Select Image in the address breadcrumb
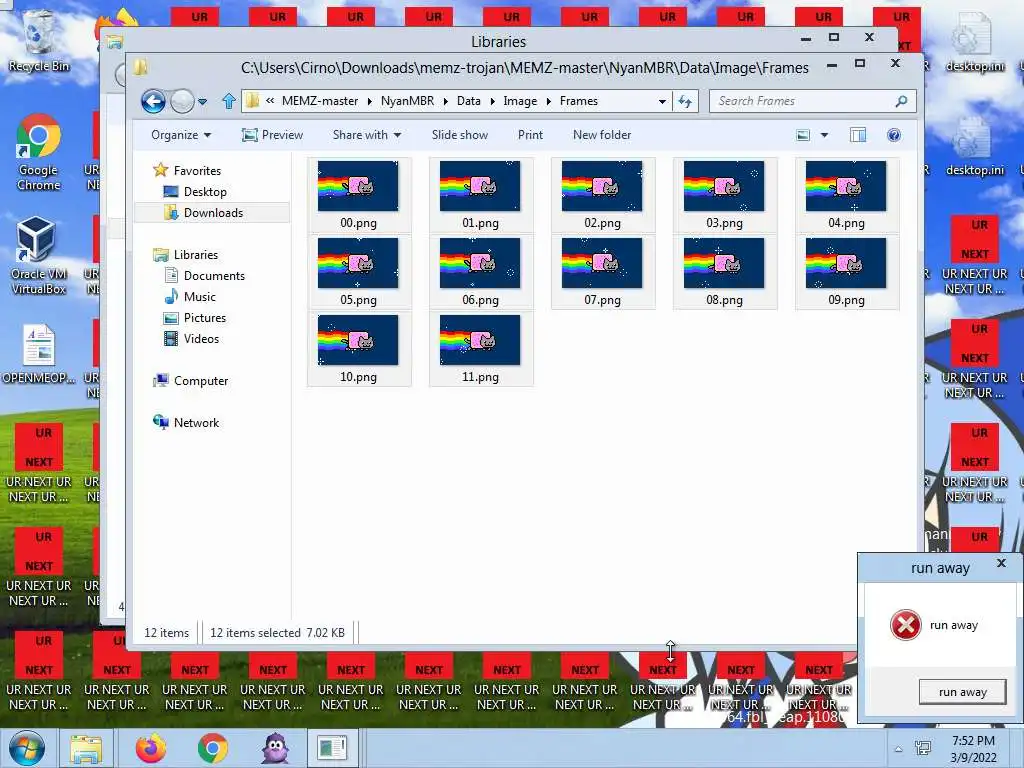1024x768 pixels. [520, 101]
